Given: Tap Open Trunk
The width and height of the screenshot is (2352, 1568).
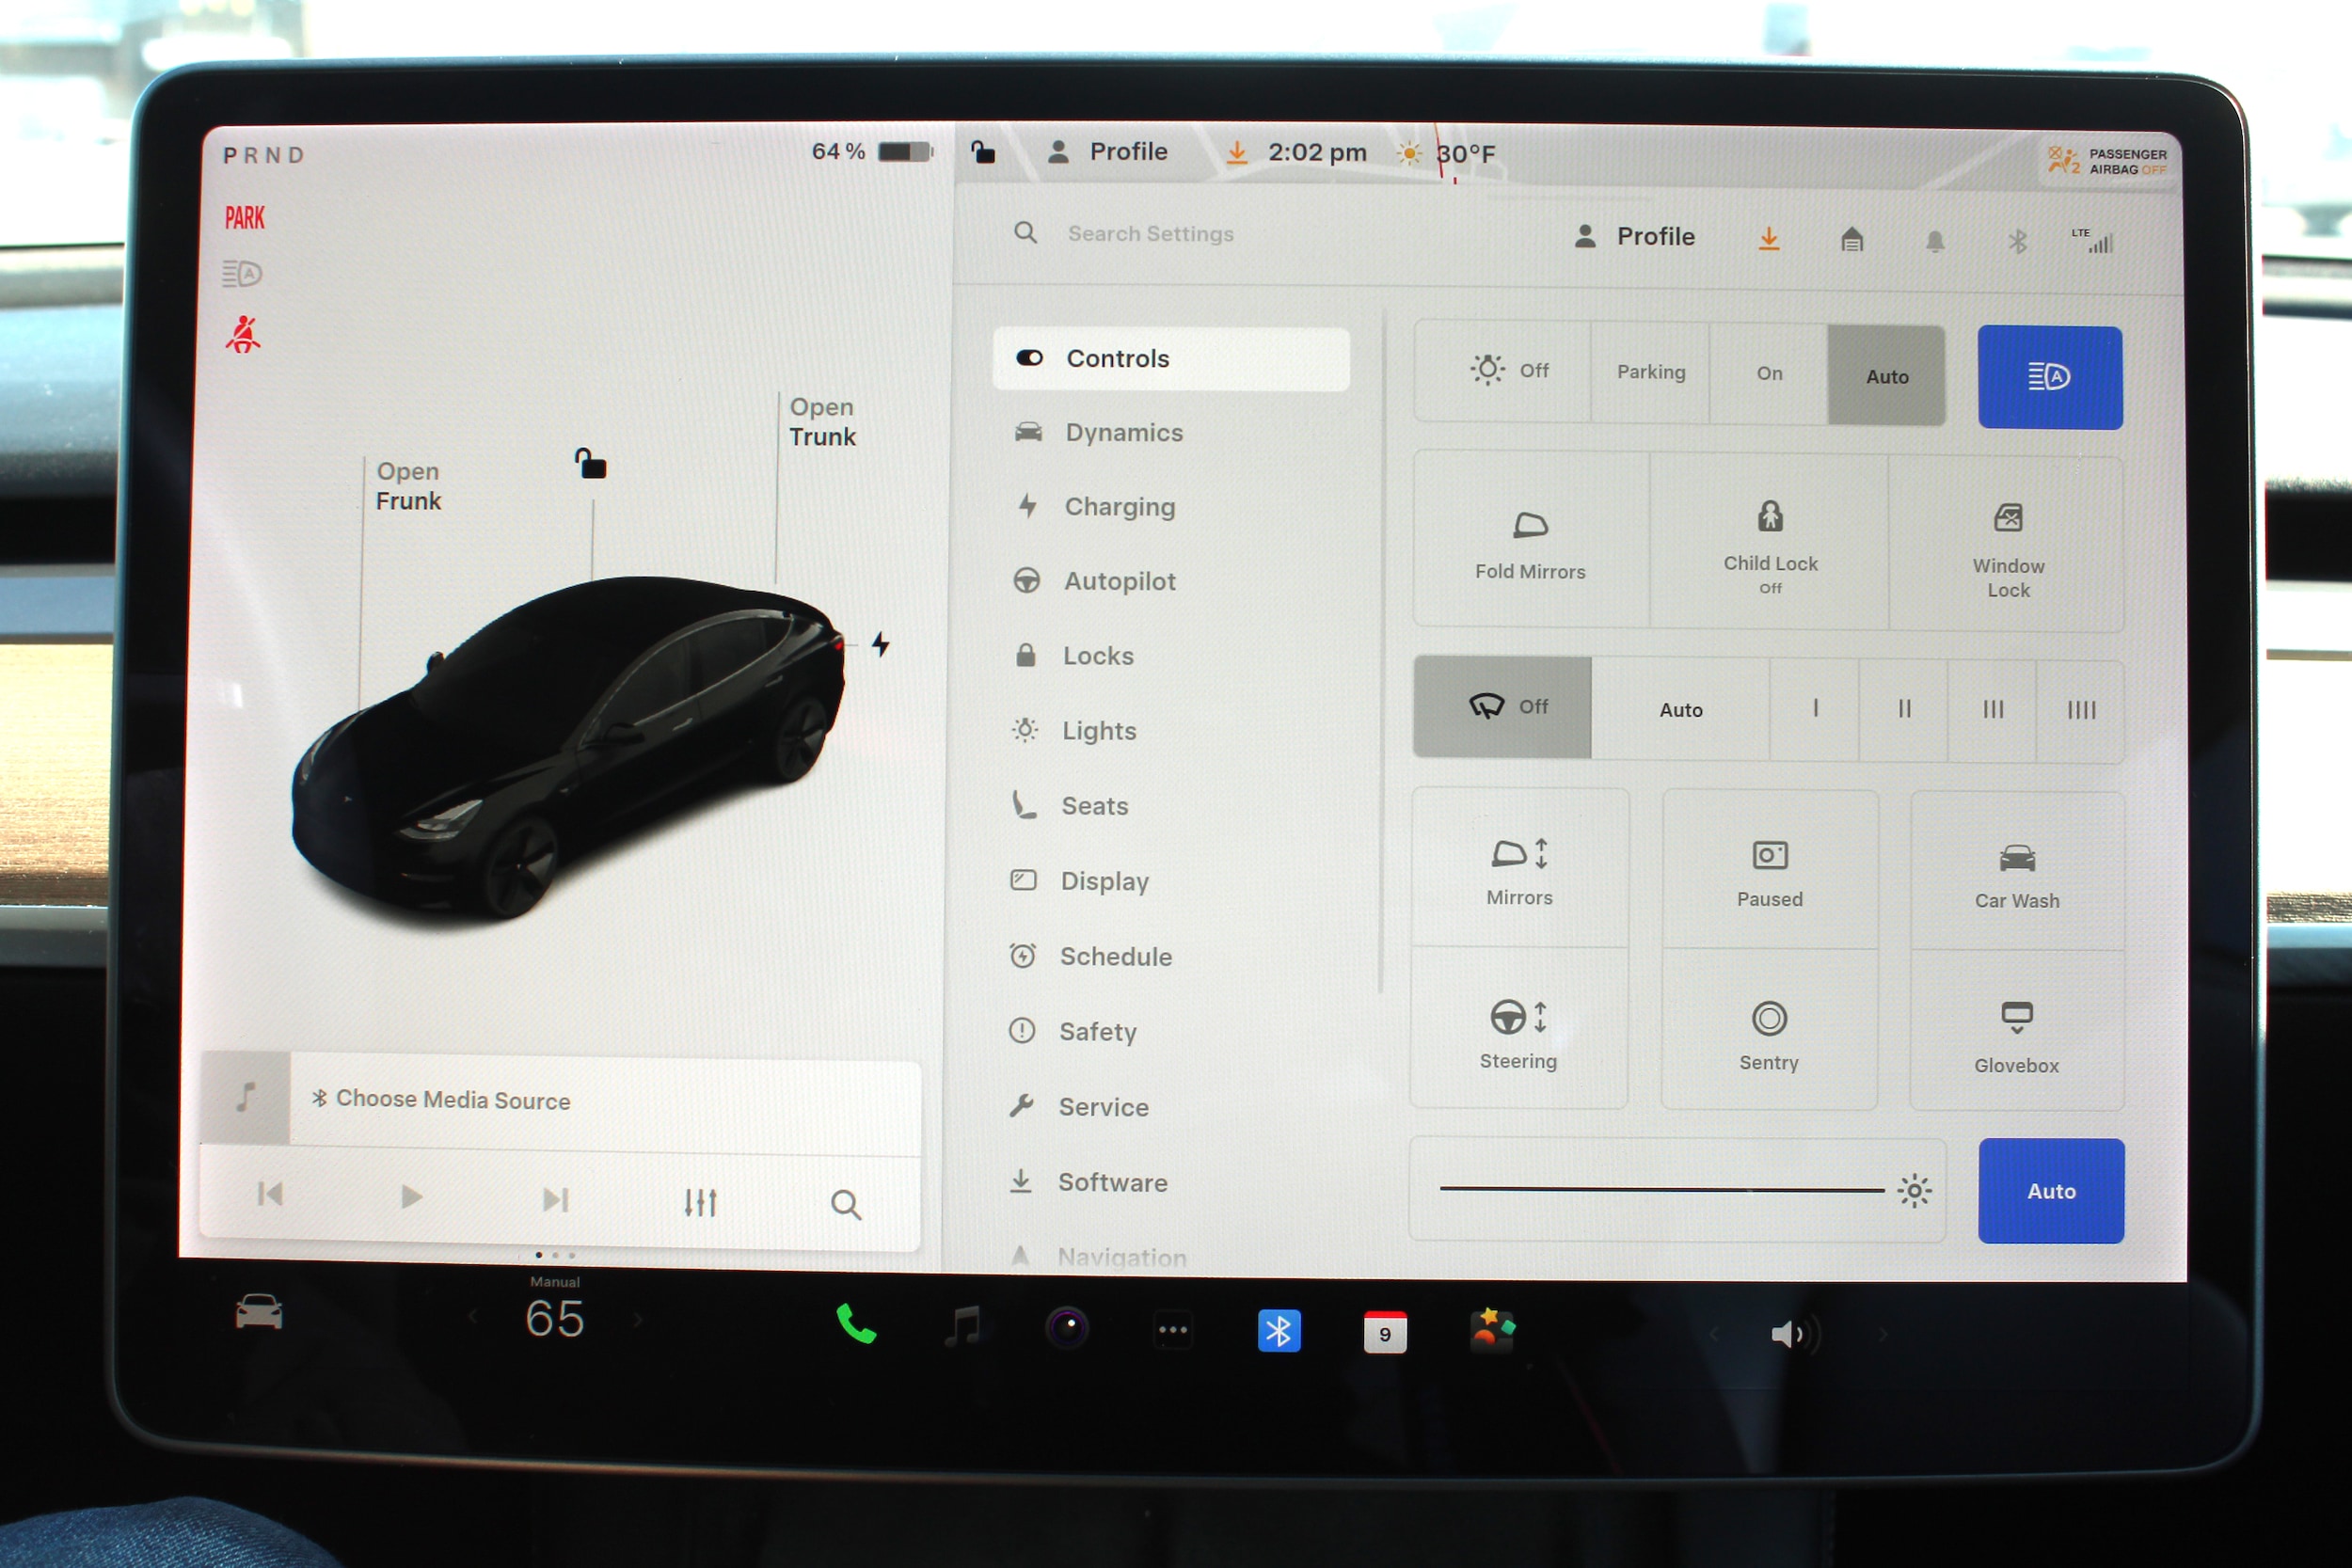Looking at the screenshot, I should 821,422.
